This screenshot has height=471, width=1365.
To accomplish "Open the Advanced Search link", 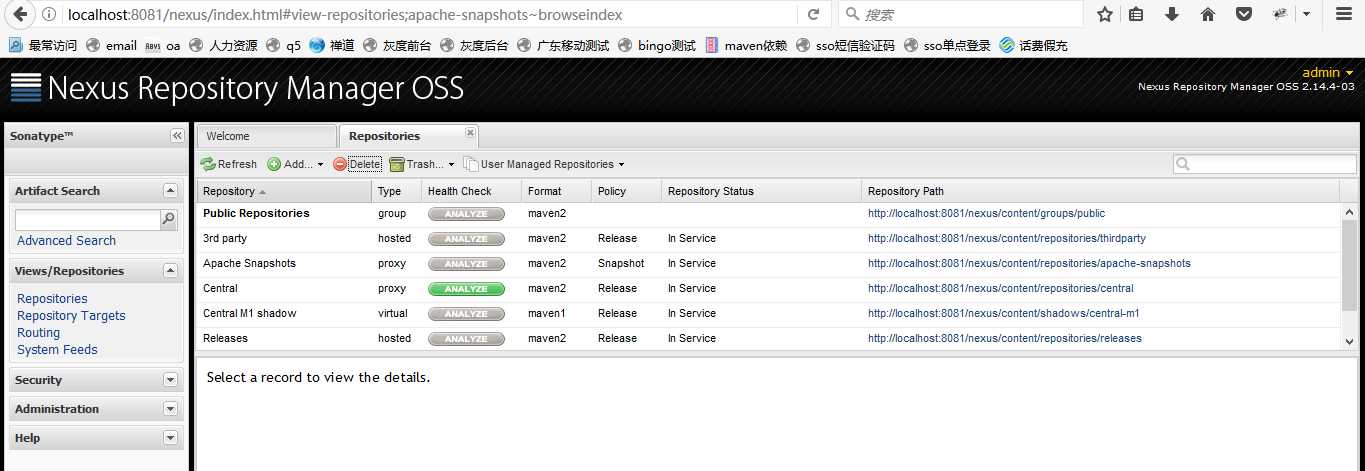I will (x=66, y=241).
